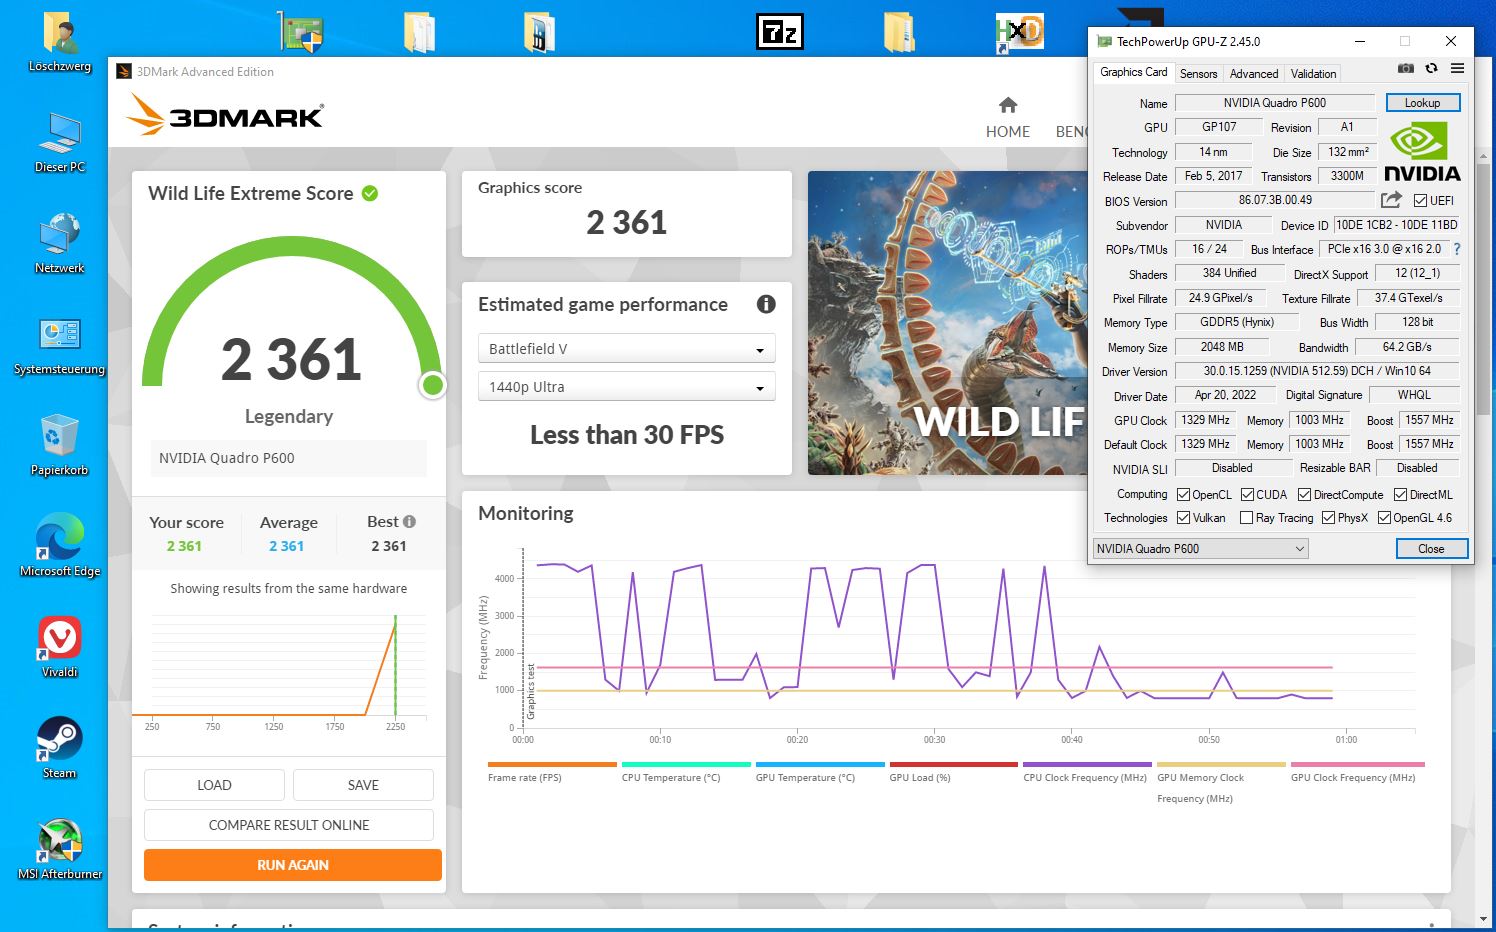Open the NVIDIA Quadro P600 GPU selector dropdown
Image resolution: width=1496 pixels, height=932 pixels.
click(x=1200, y=548)
